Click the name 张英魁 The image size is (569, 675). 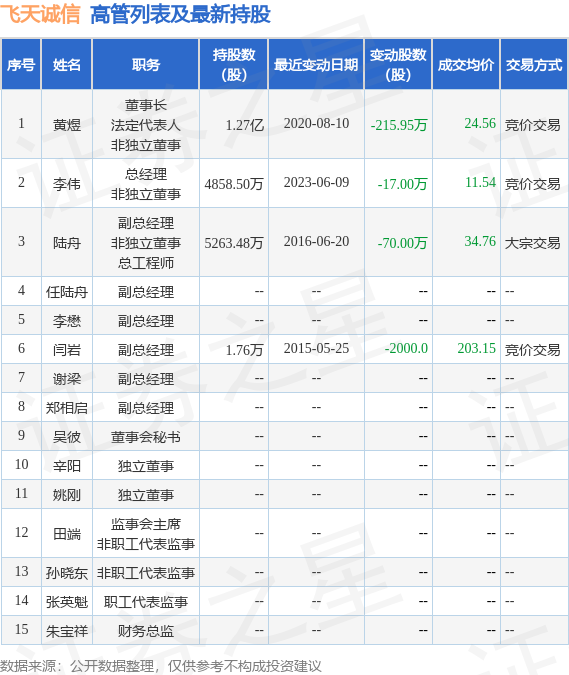[67, 602]
